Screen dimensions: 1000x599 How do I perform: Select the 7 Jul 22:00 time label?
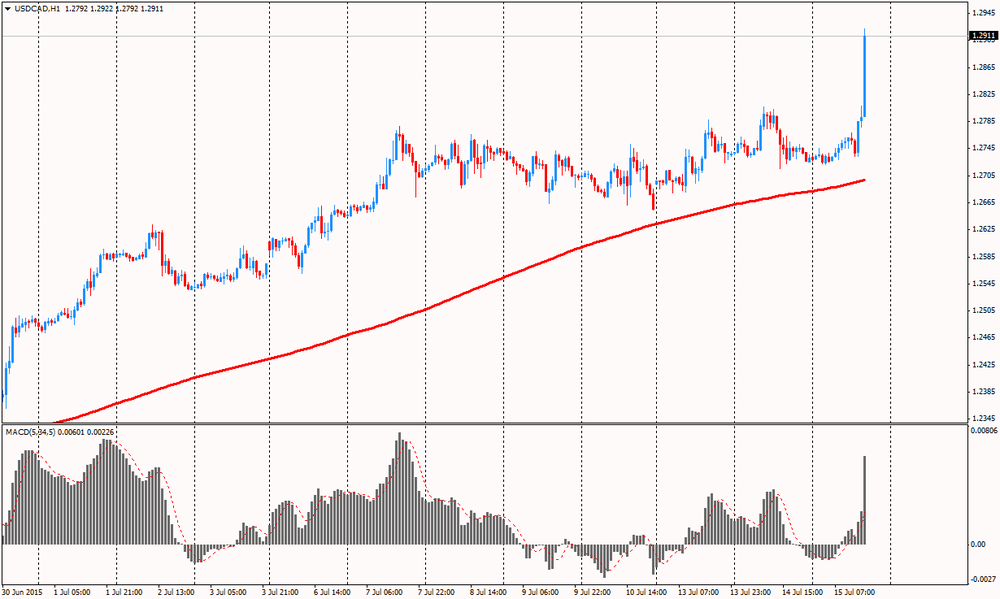click(x=437, y=593)
